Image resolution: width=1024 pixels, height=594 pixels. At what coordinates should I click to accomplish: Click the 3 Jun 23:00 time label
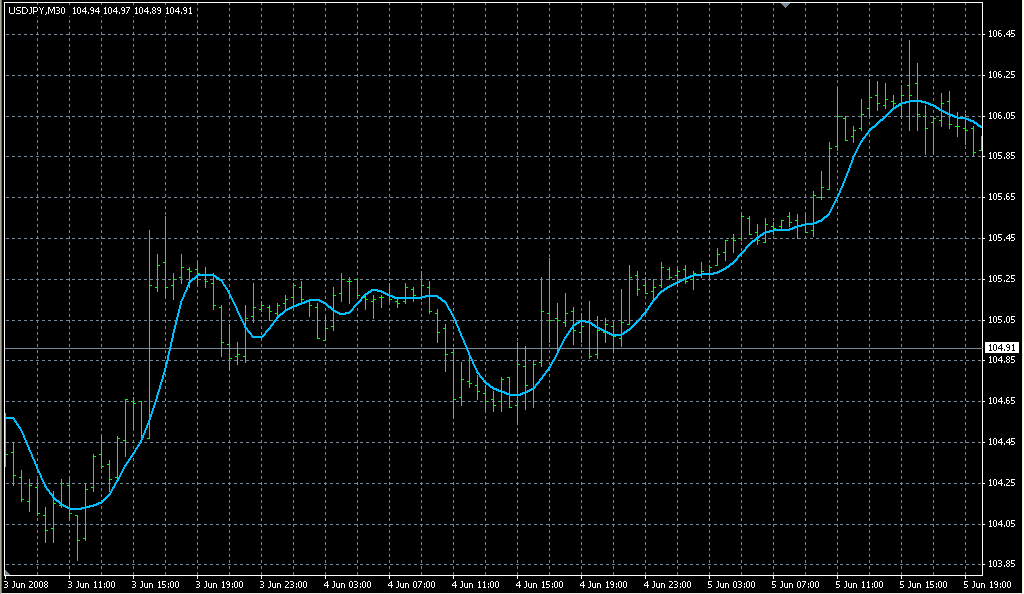point(285,584)
